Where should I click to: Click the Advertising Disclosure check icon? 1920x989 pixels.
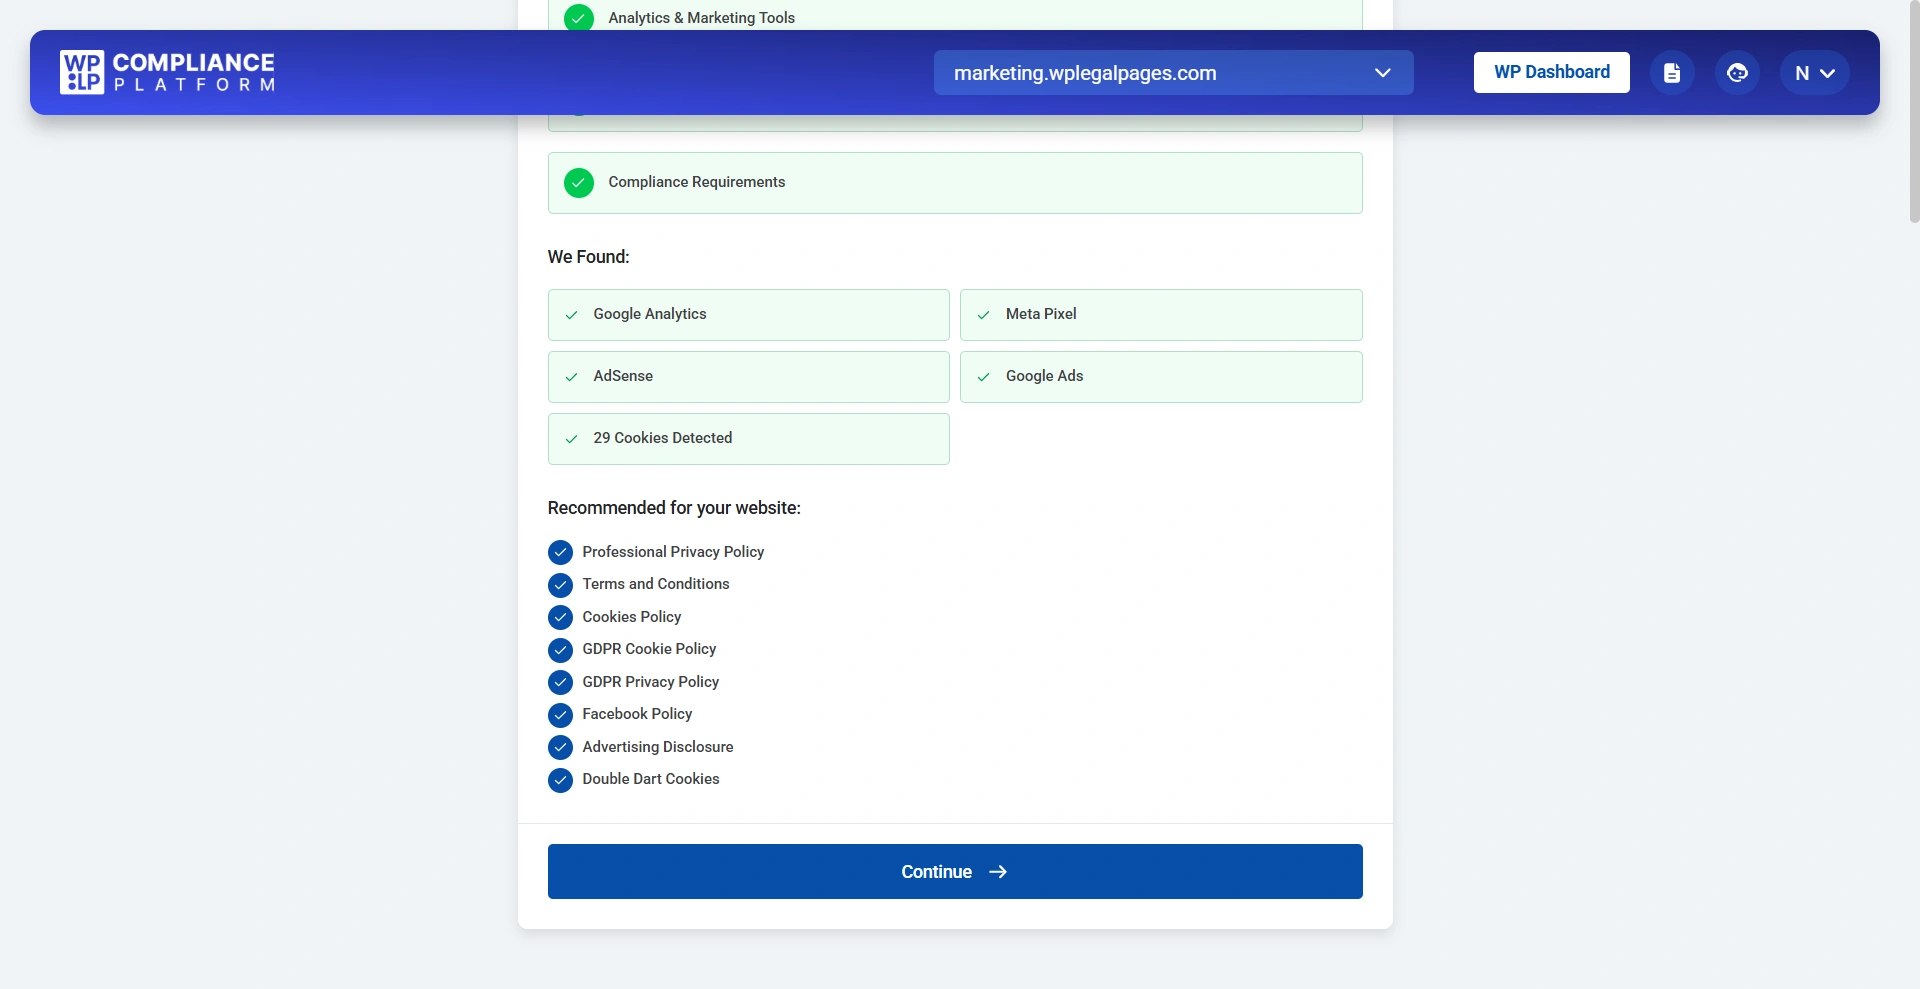coord(560,747)
